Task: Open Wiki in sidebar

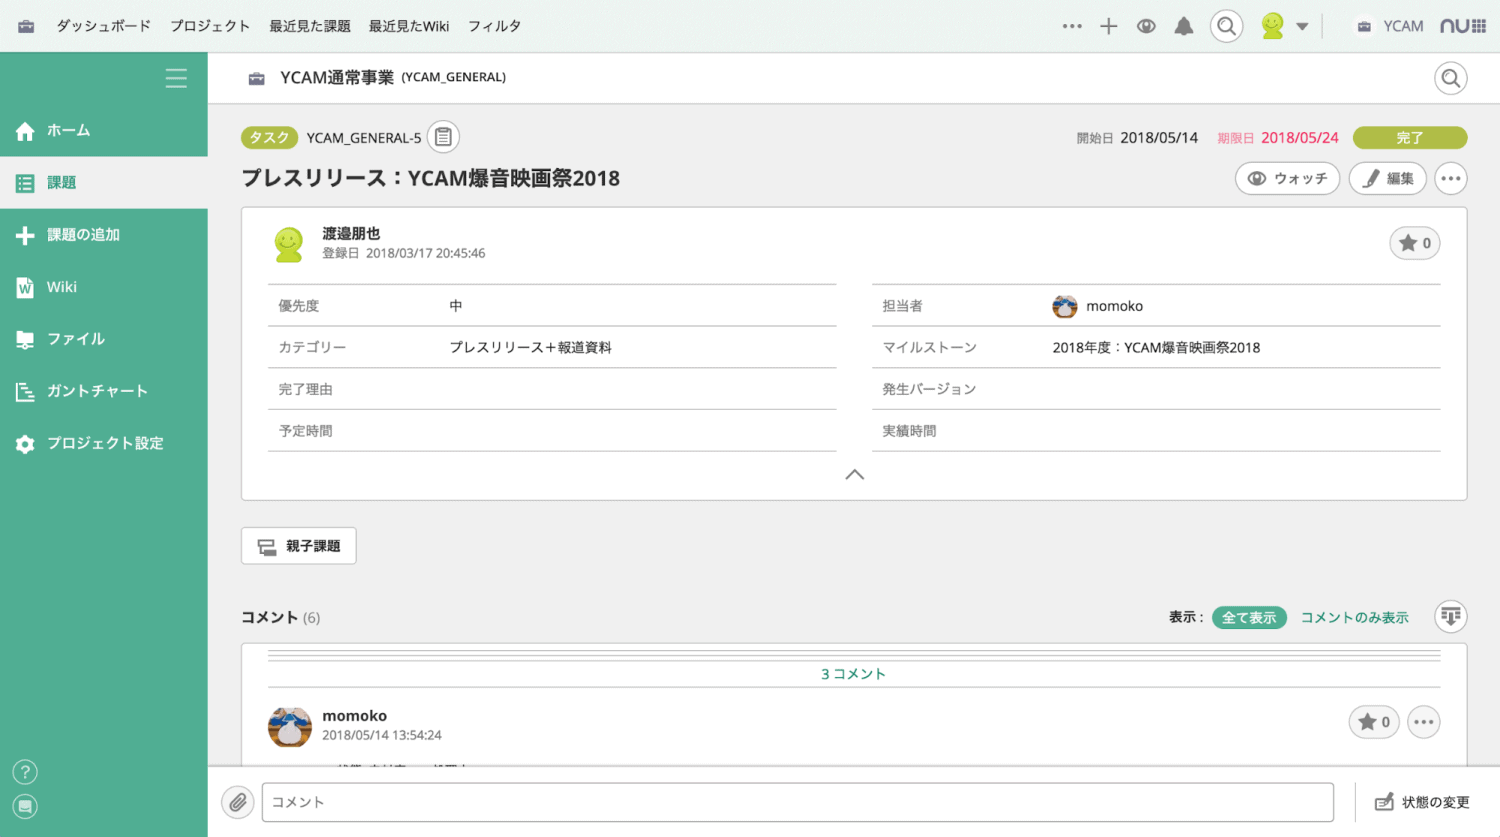Action: 104,286
